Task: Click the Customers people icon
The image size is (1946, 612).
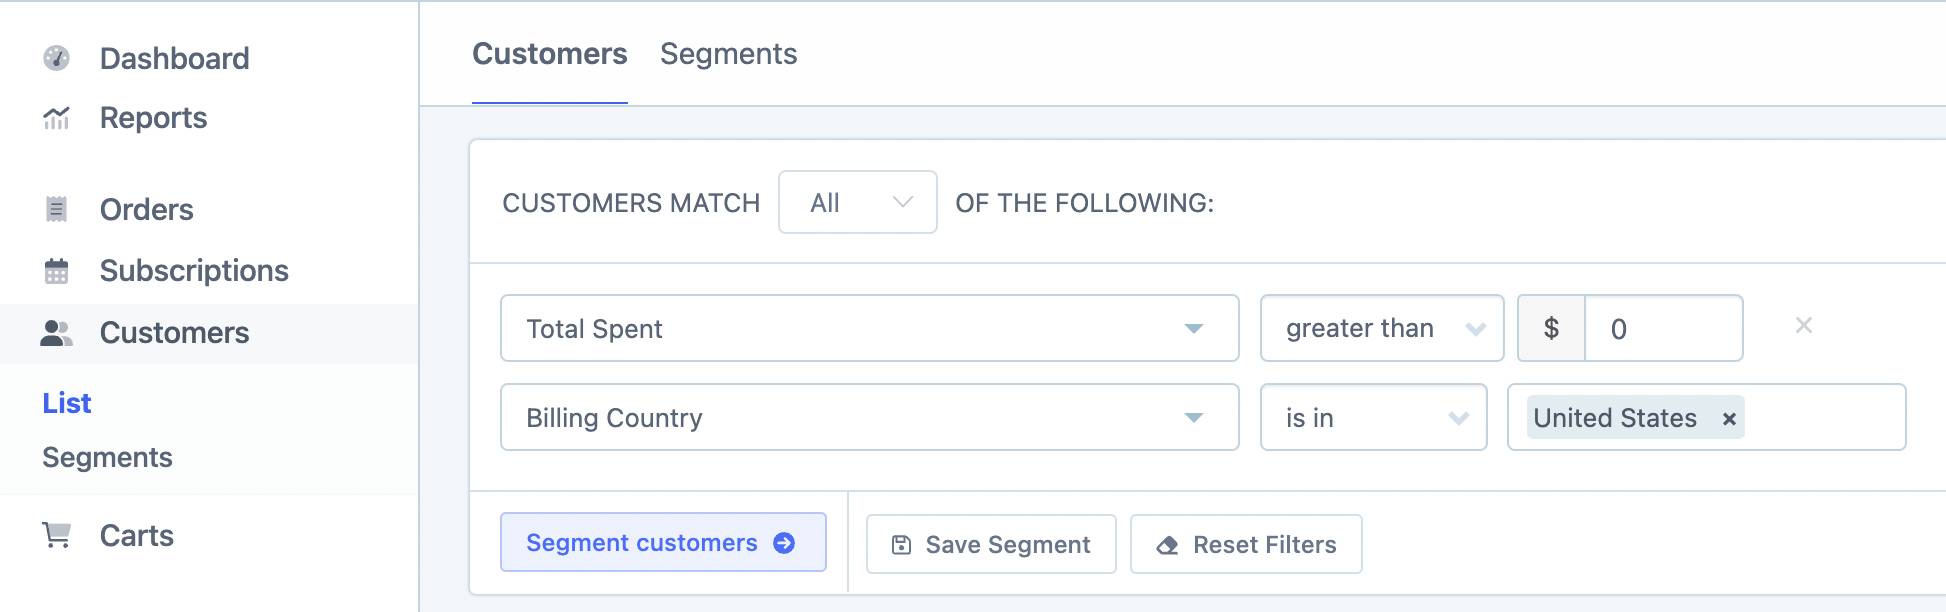Action: point(57,332)
